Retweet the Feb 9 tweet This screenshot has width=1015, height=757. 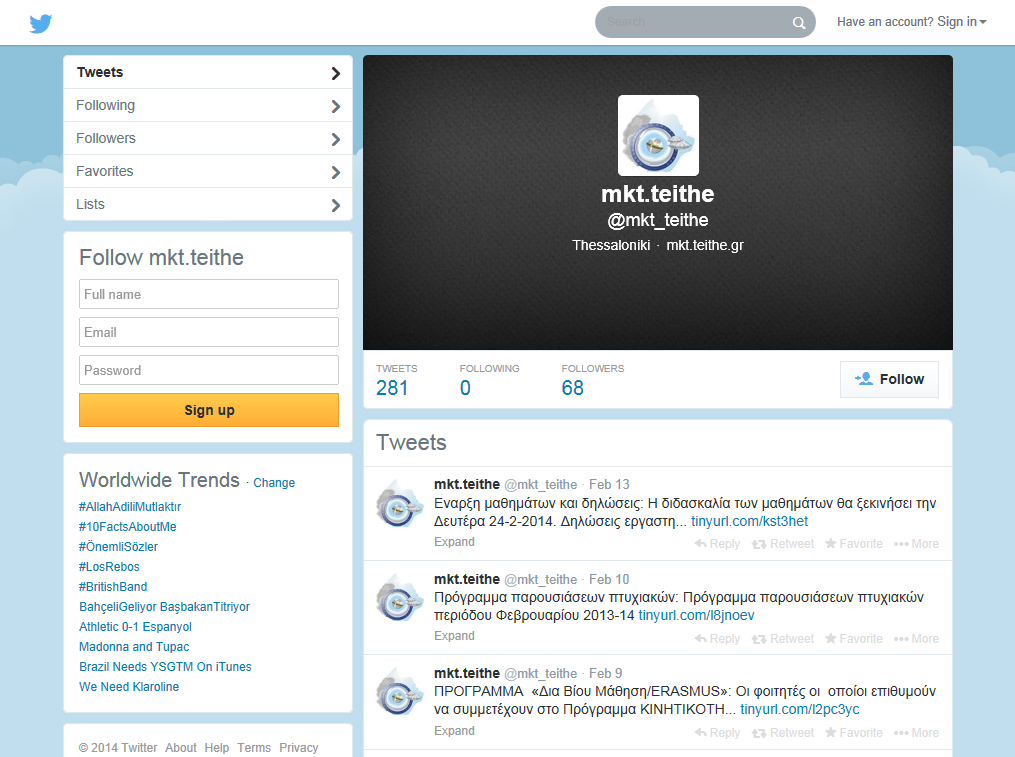pos(783,732)
